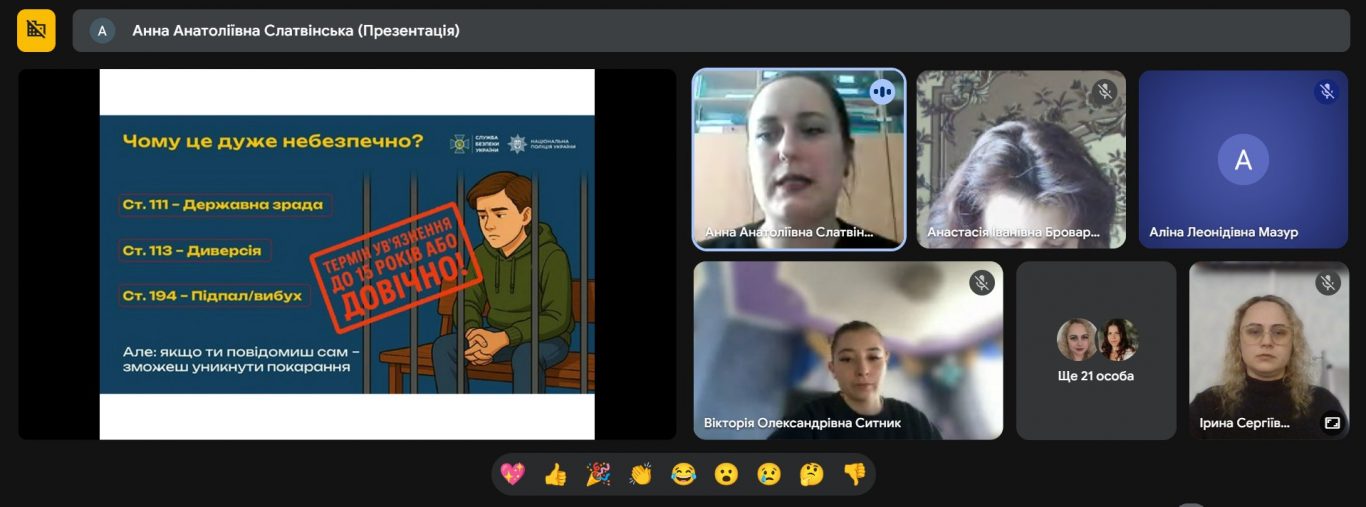
Task: Open the 'Ще 21 особа' participants tile
Action: pos(1096,351)
